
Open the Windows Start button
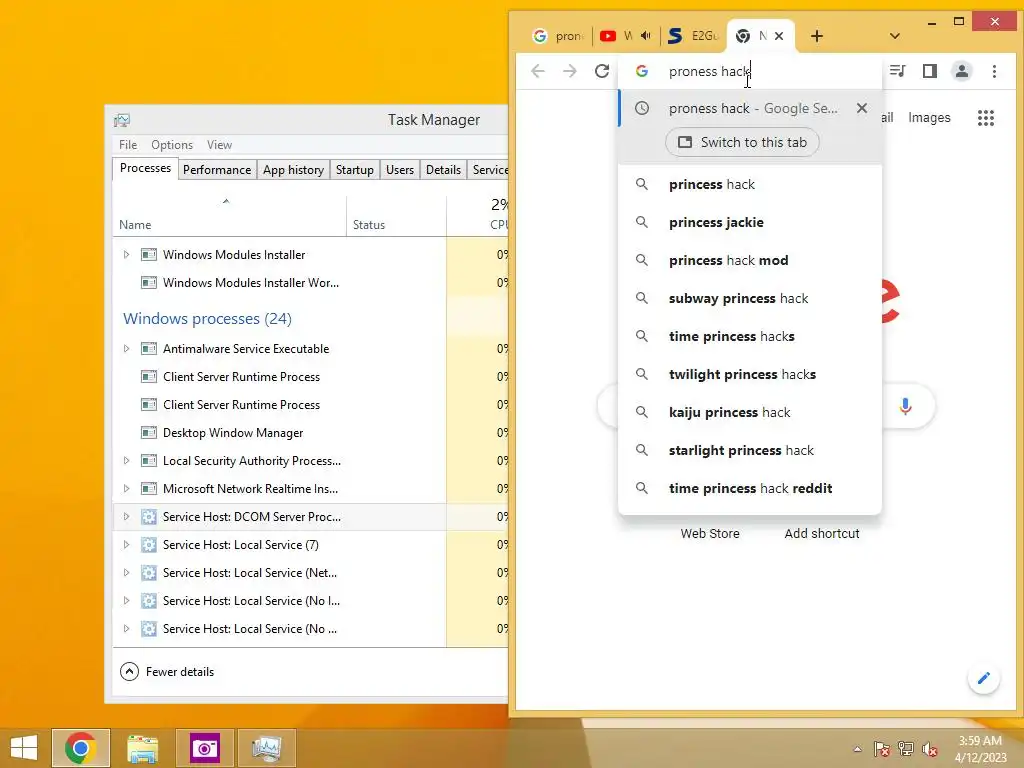click(24, 748)
